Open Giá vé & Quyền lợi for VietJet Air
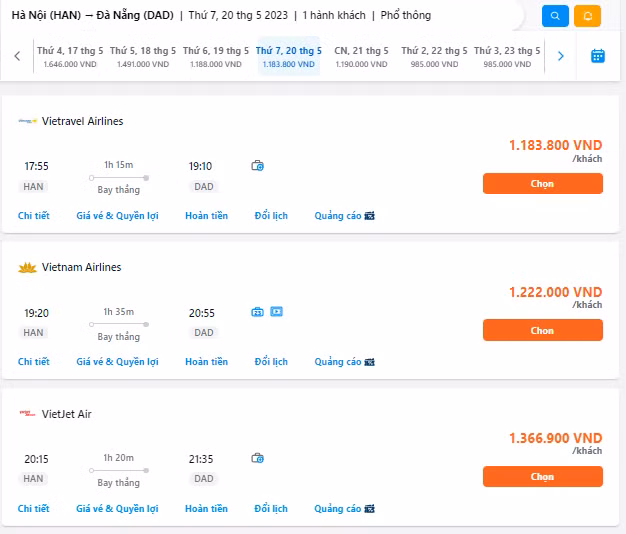626x534 pixels. 117,509
